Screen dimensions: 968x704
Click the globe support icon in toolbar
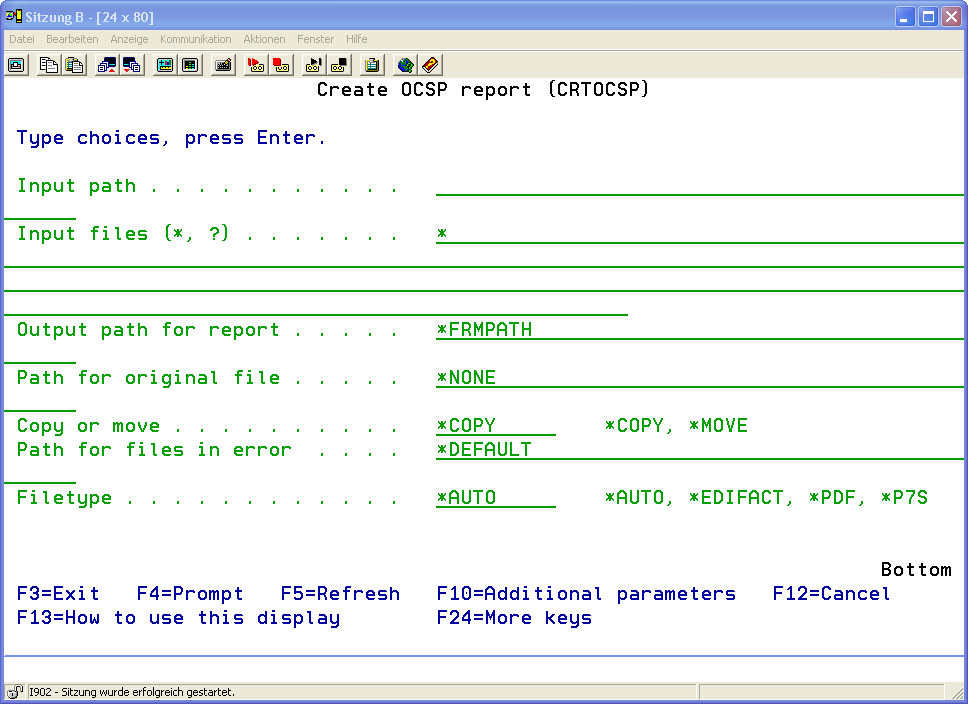tap(405, 65)
